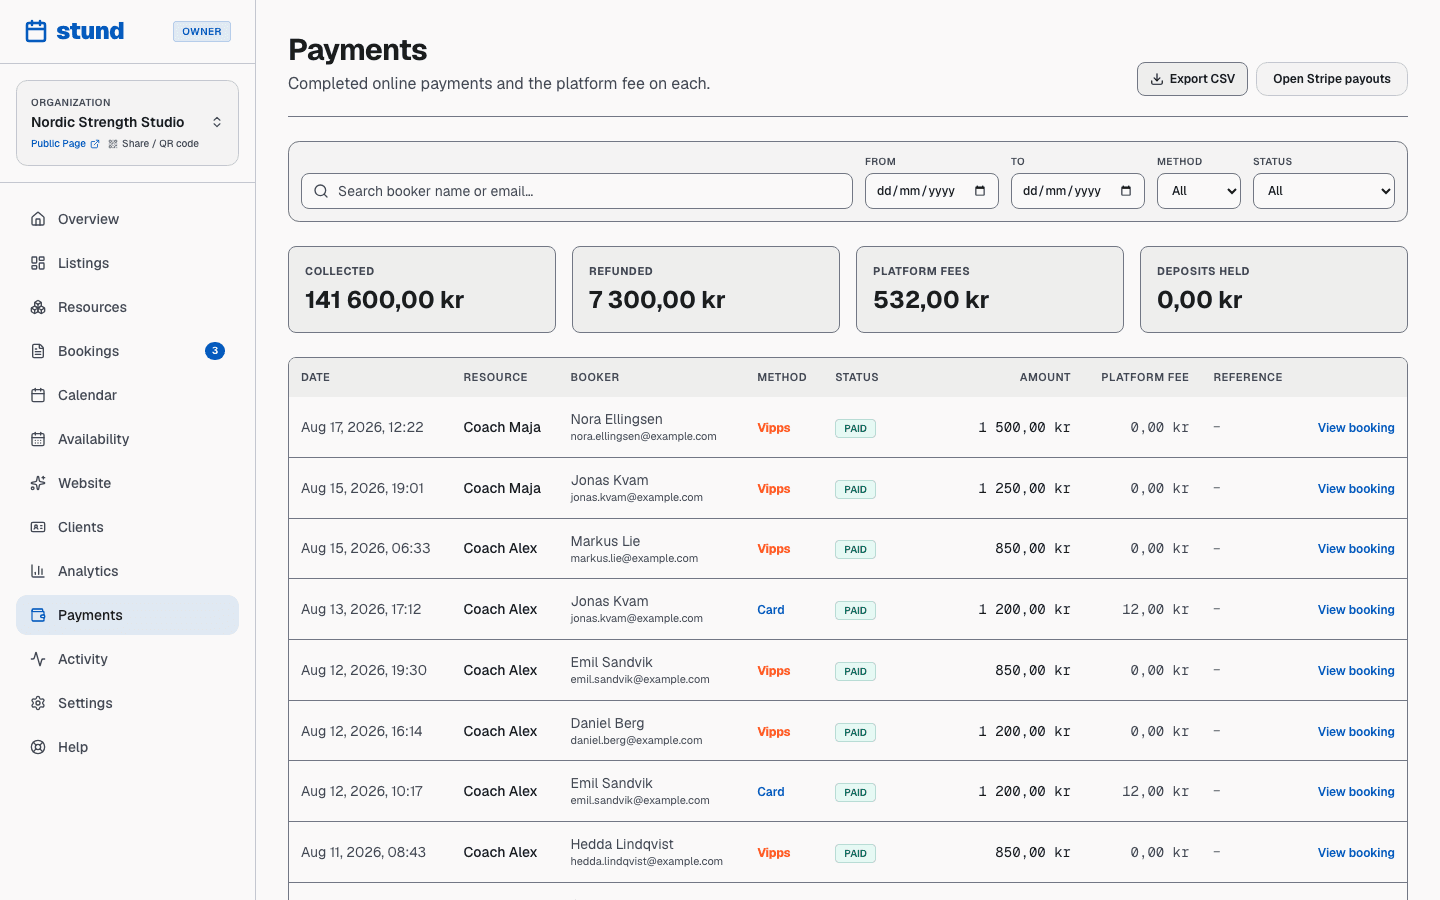
Task: Click the date Aug 15, 2026, 19:01
Action: [362, 488]
